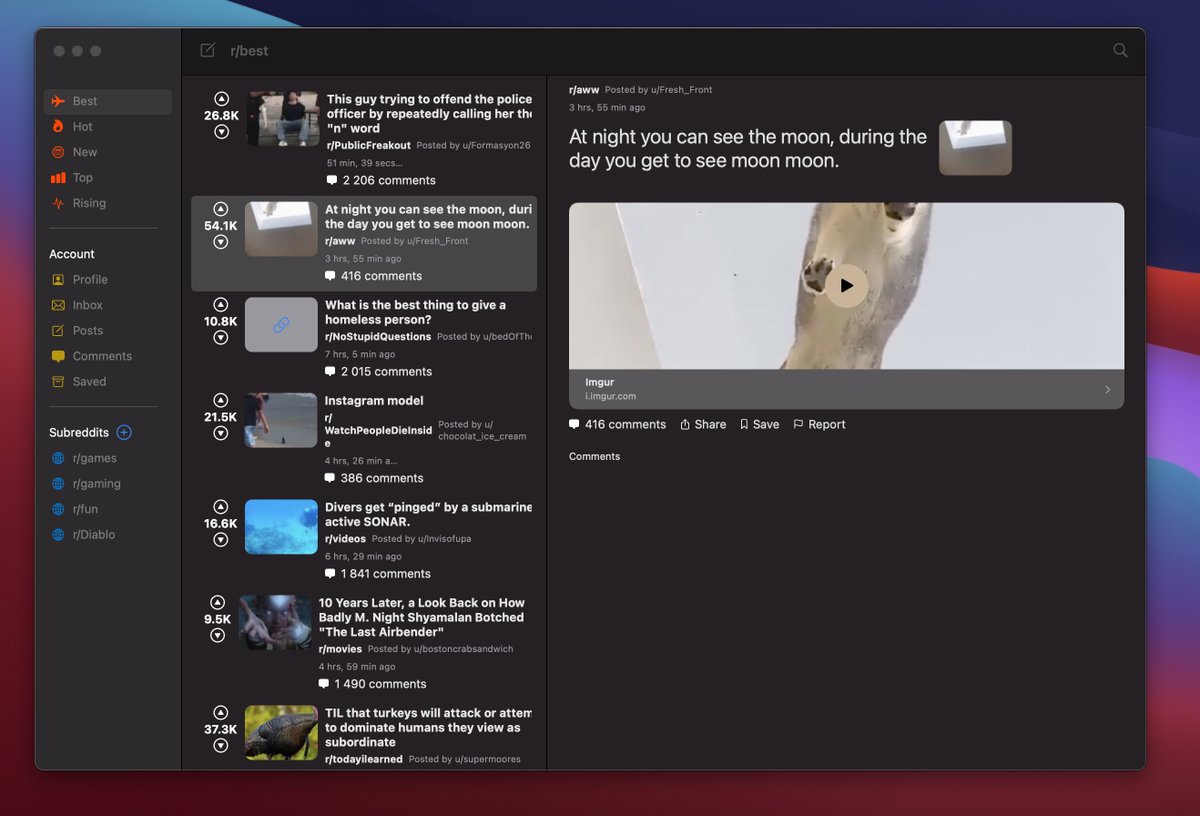Open r/todayilearned subreddit link
1200x816 pixels.
click(x=364, y=759)
